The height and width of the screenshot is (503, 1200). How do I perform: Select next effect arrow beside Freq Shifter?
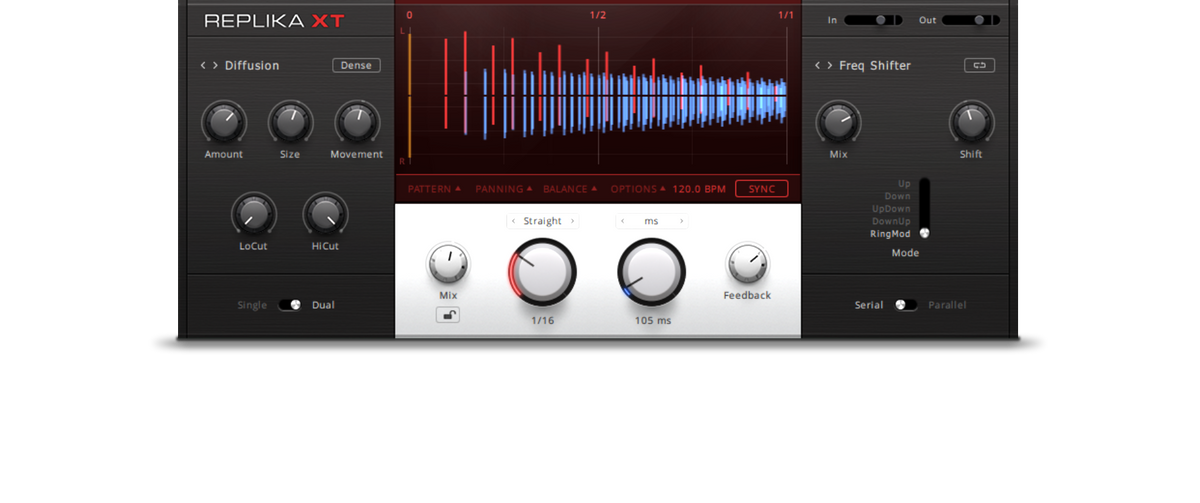coord(829,66)
